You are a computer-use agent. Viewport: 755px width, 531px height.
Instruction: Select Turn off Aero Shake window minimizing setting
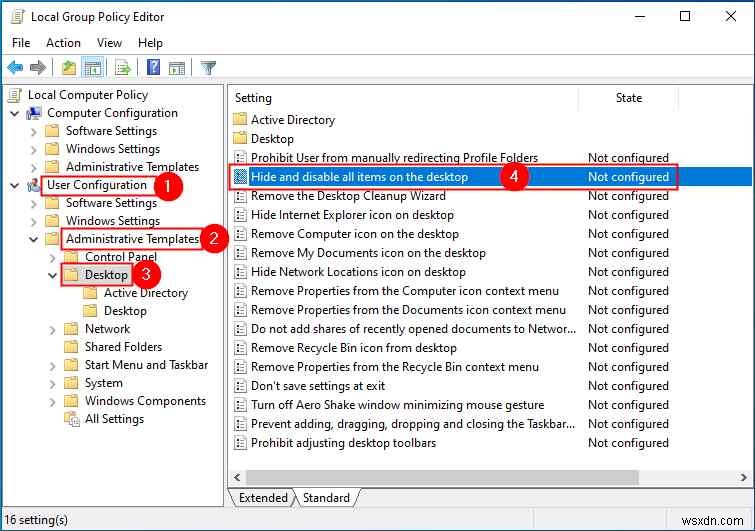(x=397, y=405)
